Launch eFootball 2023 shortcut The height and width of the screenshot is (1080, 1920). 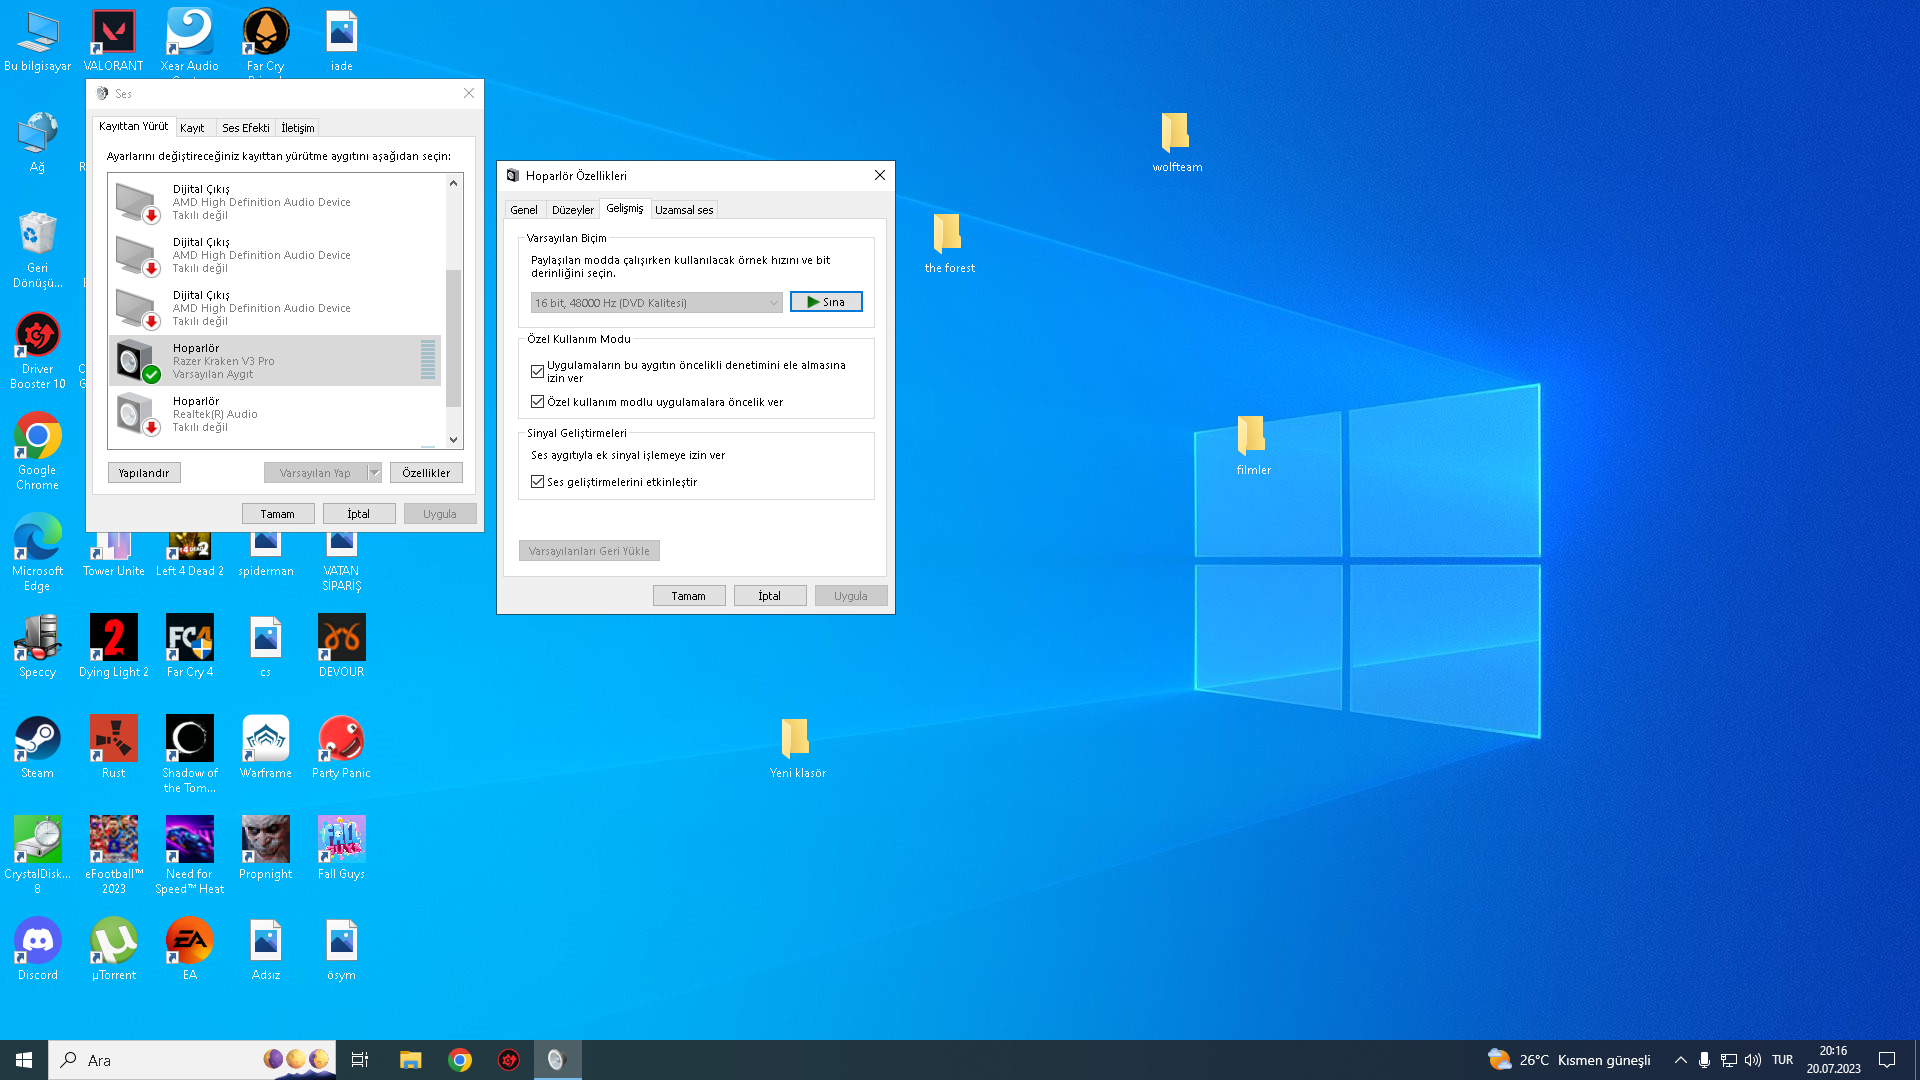(x=113, y=855)
